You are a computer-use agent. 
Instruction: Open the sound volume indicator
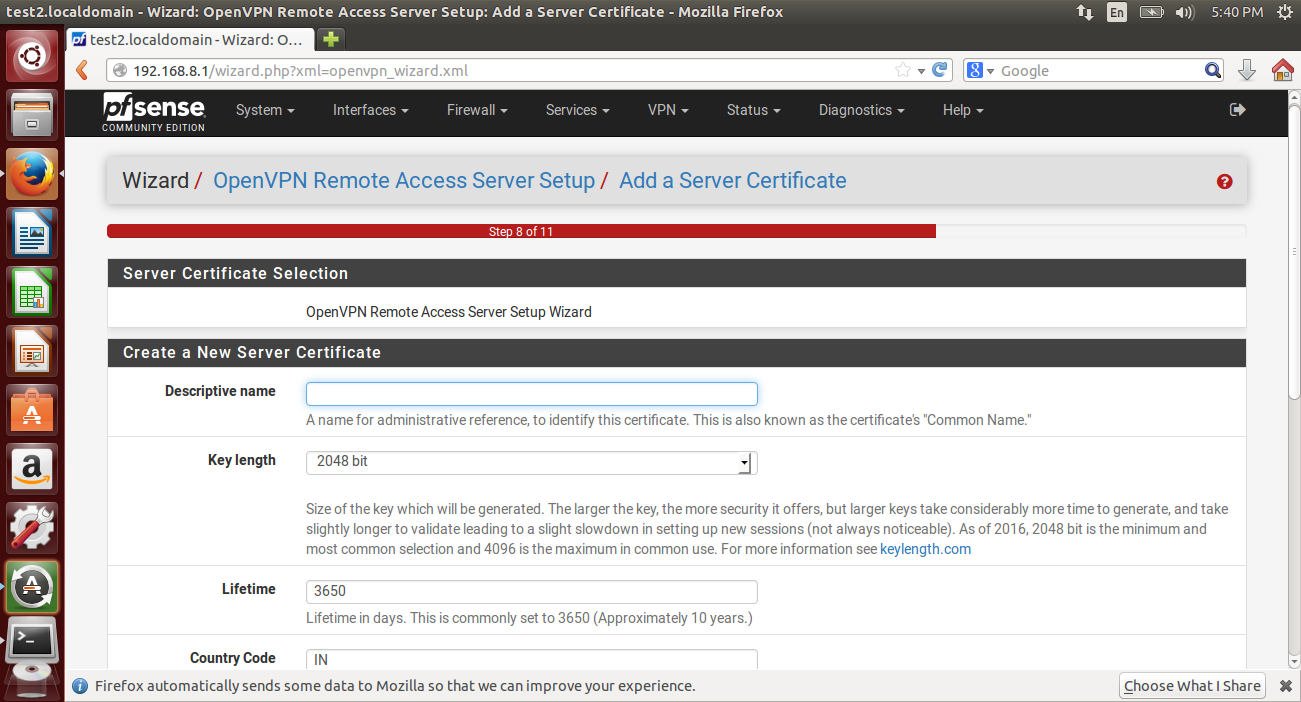click(1185, 12)
